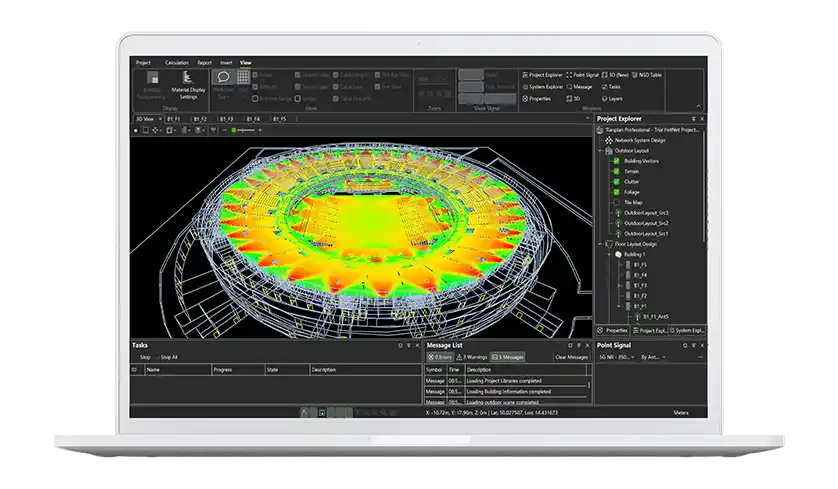
Task: Open the Project menu
Action: tap(143, 63)
